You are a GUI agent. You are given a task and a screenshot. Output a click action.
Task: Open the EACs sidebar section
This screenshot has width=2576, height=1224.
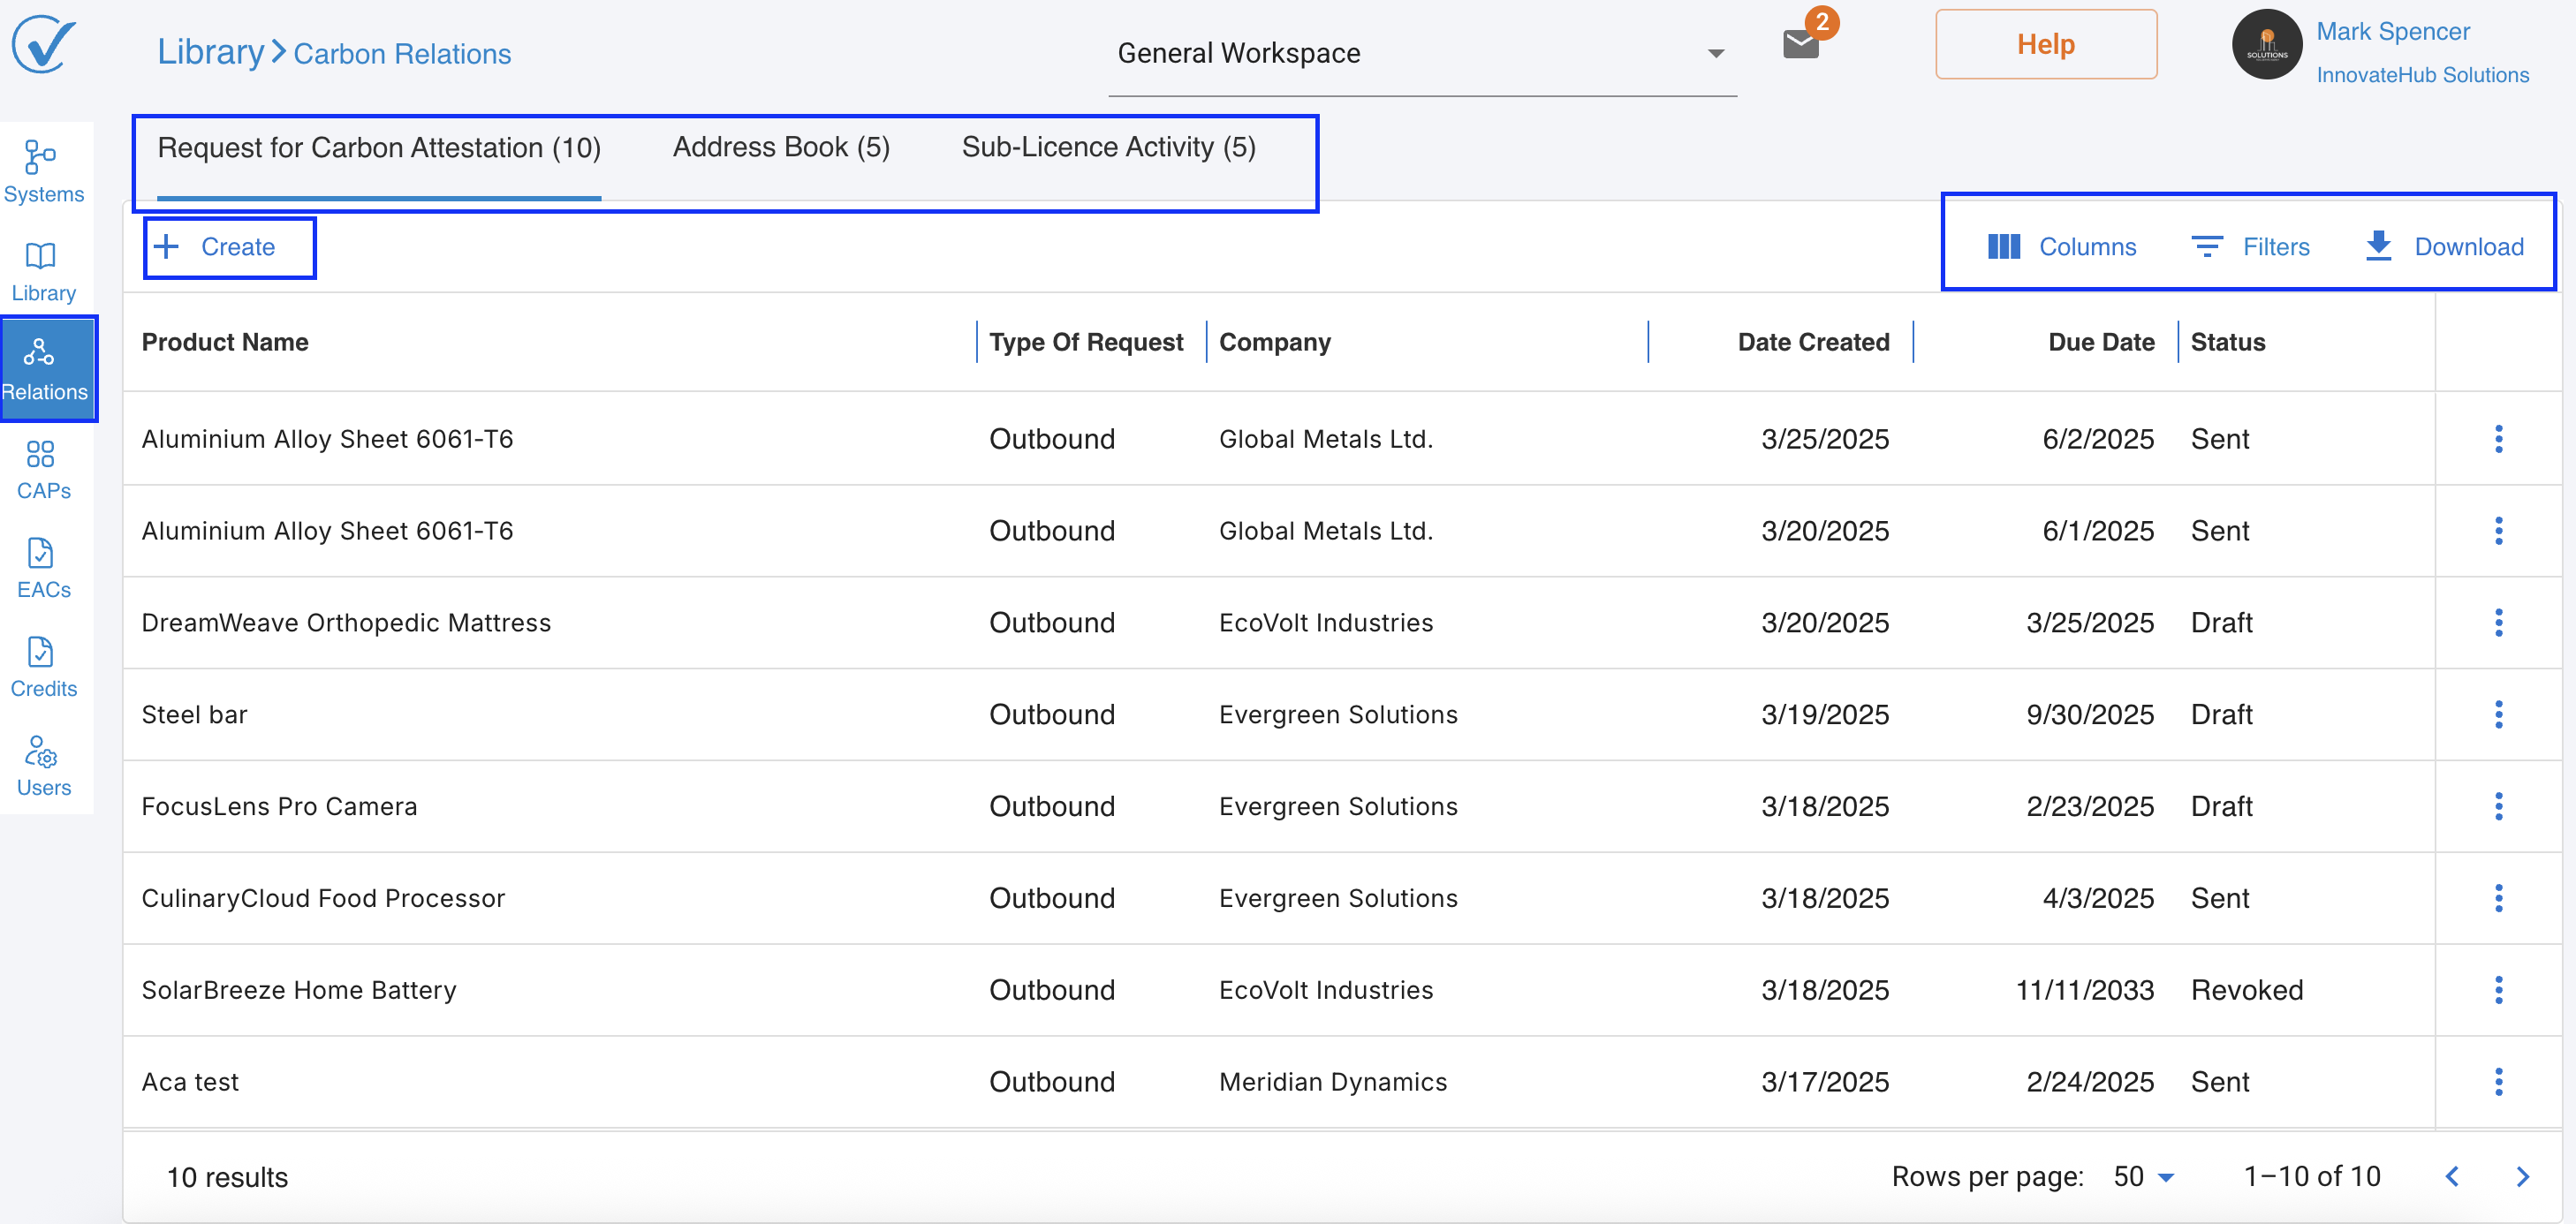[43, 568]
